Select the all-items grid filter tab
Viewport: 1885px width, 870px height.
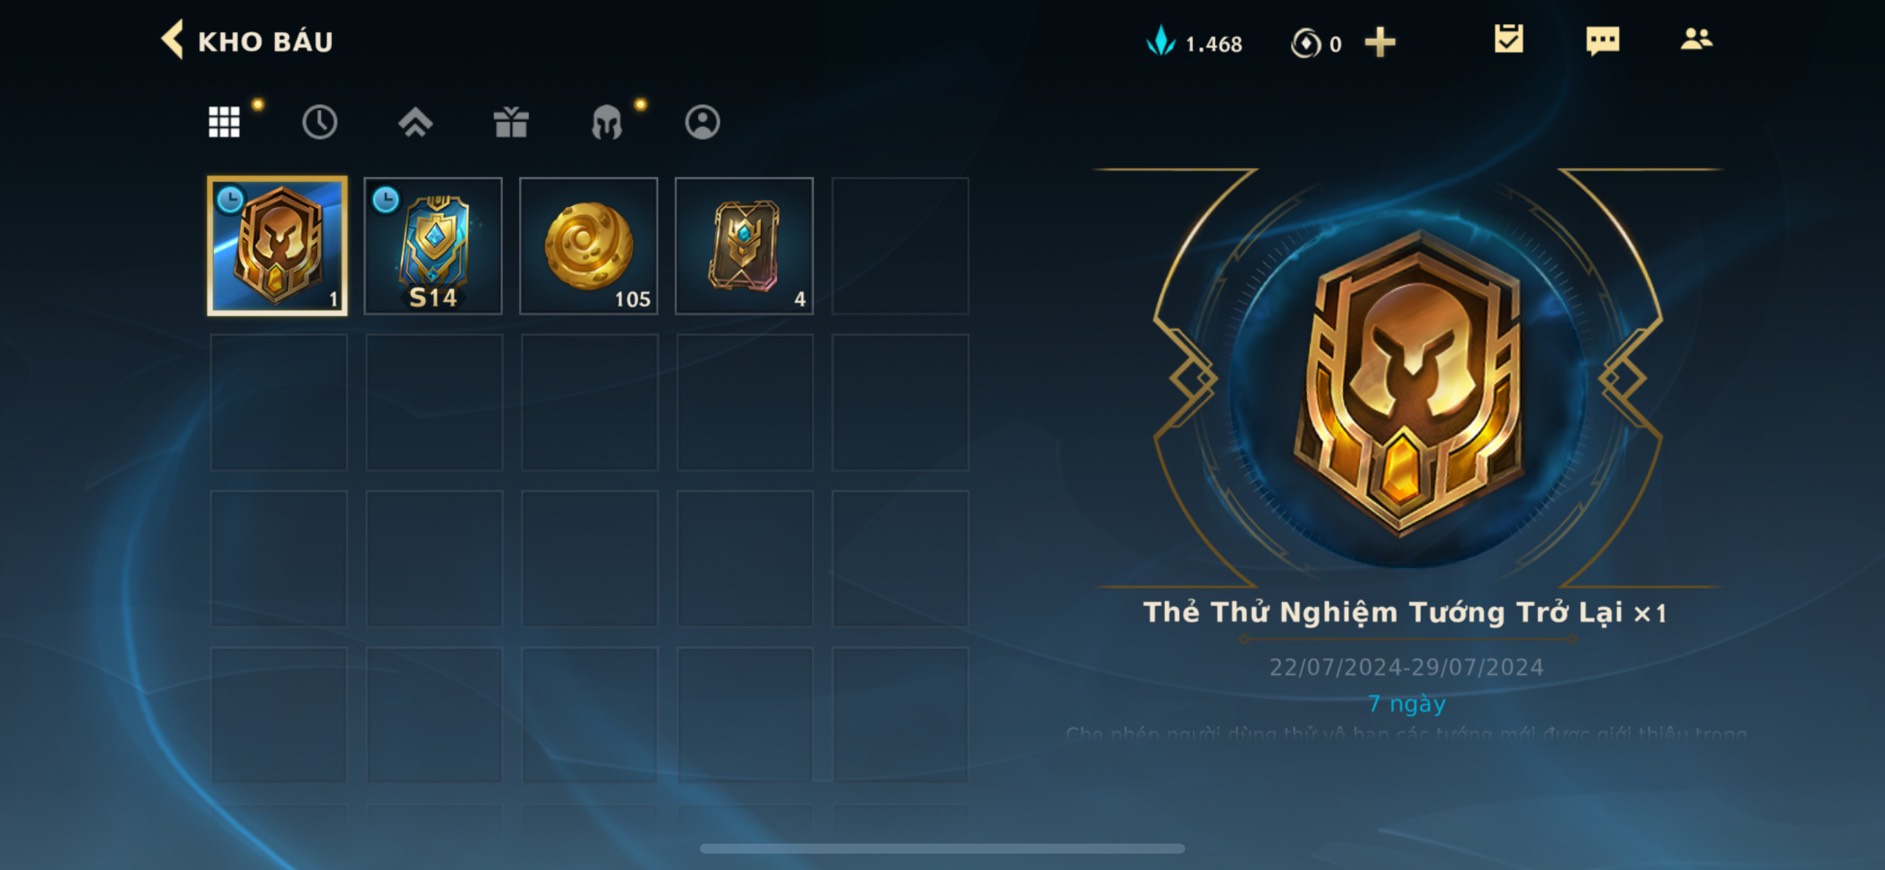tap(224, 122)
